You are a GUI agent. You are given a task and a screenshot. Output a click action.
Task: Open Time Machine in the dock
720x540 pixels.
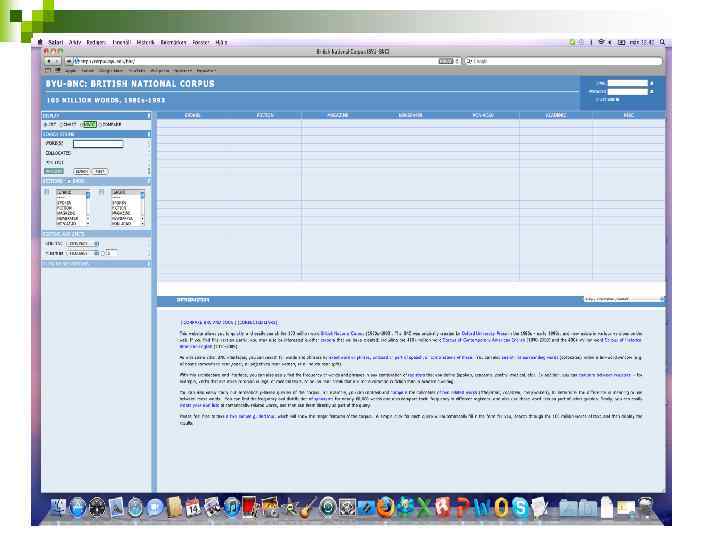coord(327,507)
